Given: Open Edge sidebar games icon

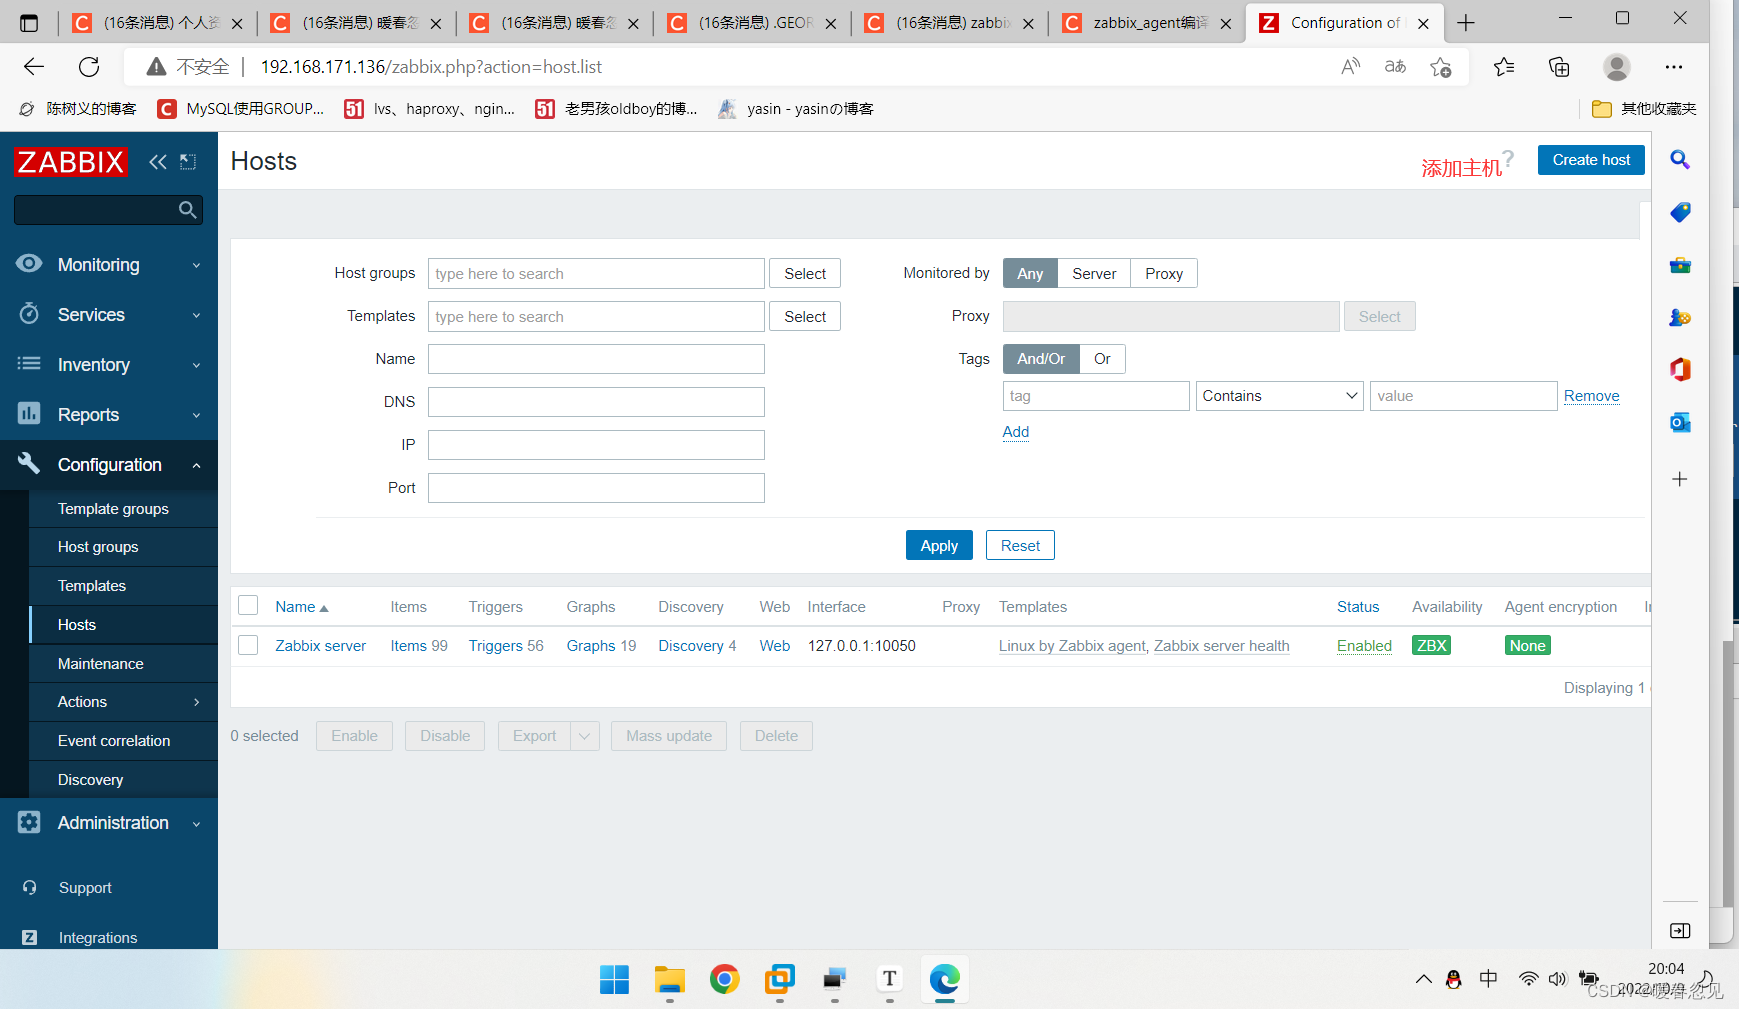Looking at the screenshot, I should point(1680,318).
